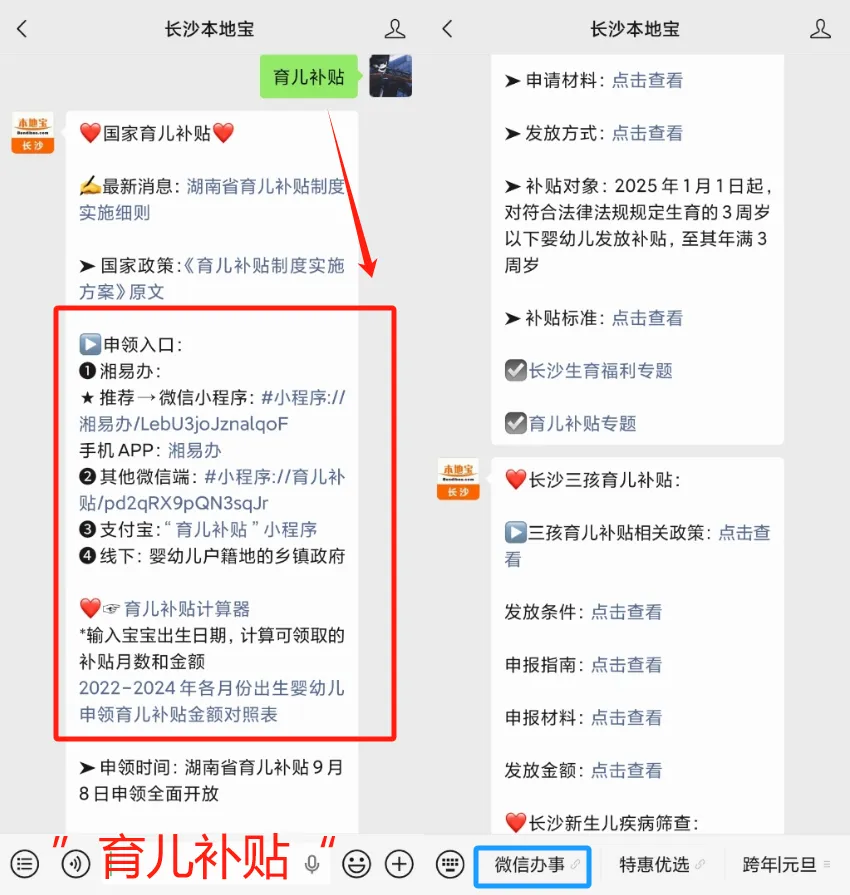Open the 湖南省育儿补贴制度实施细则 link

click(x=212, y=199)
